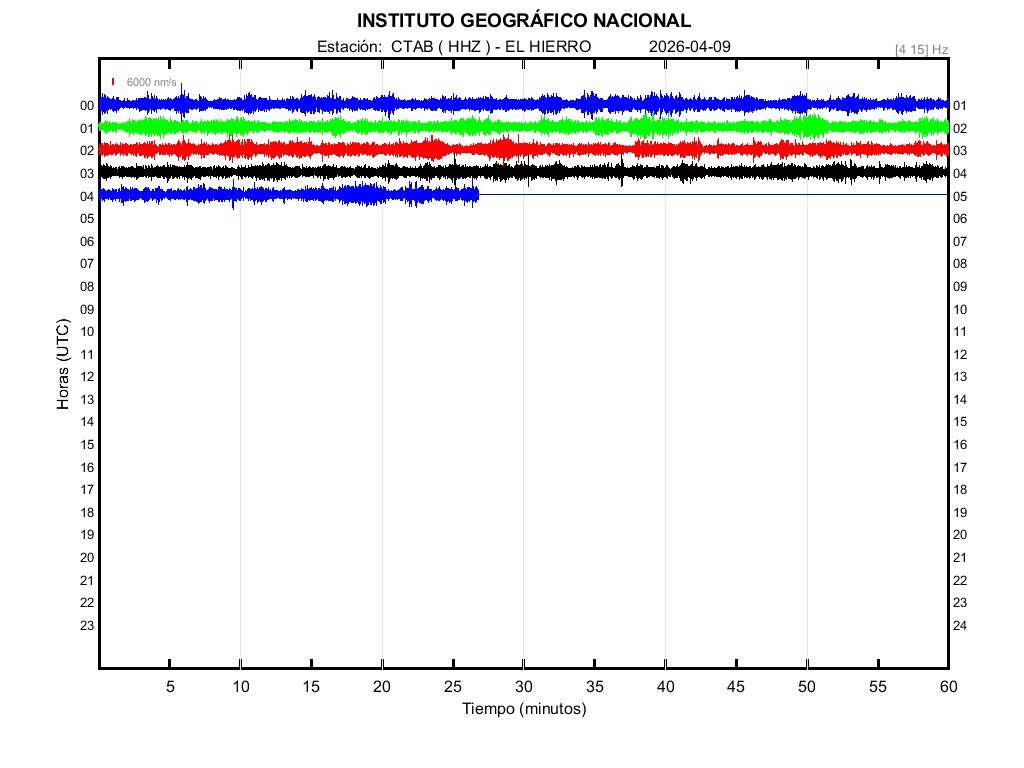The image size is (1024, 768).
Task: Click hour label 09 on left axis
Action: [87, 309]
